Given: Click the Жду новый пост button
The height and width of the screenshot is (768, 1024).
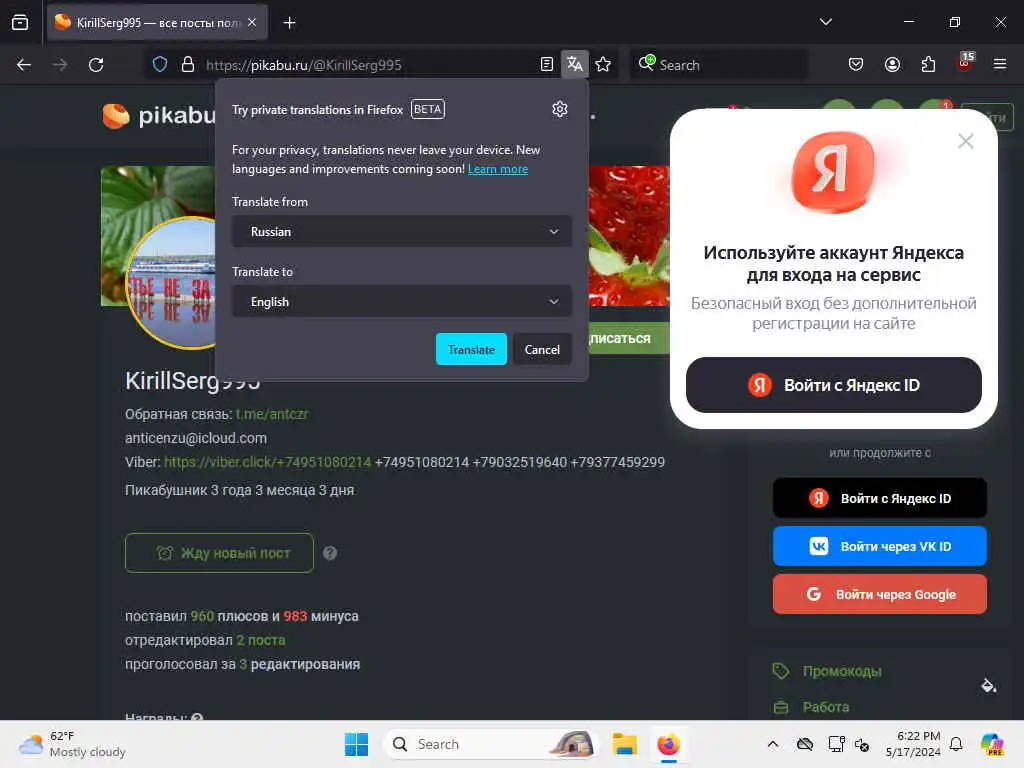Looking at the screenshot, I should [219, 553].
